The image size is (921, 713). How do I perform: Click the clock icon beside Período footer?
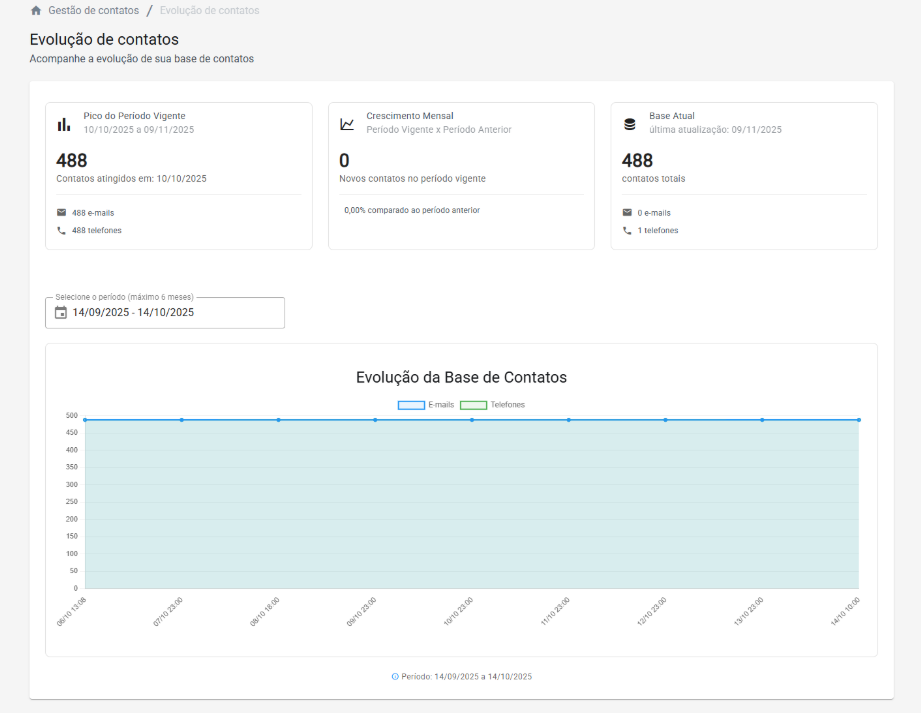pyautogui.click(x=395, y=677)
